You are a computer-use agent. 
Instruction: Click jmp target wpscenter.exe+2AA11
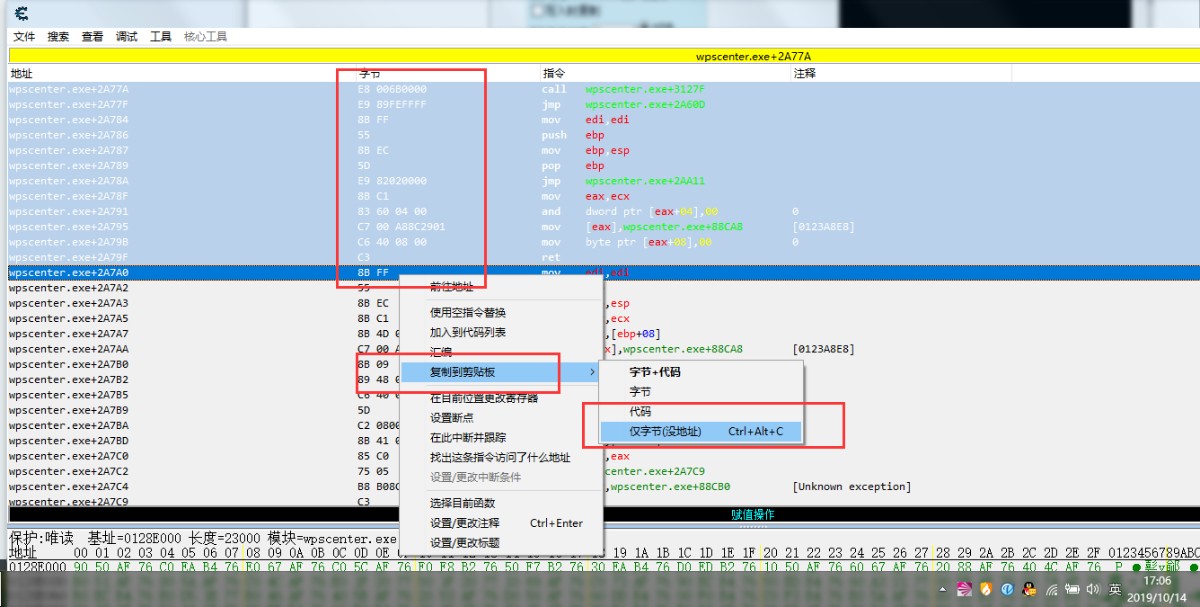(646, 181)
